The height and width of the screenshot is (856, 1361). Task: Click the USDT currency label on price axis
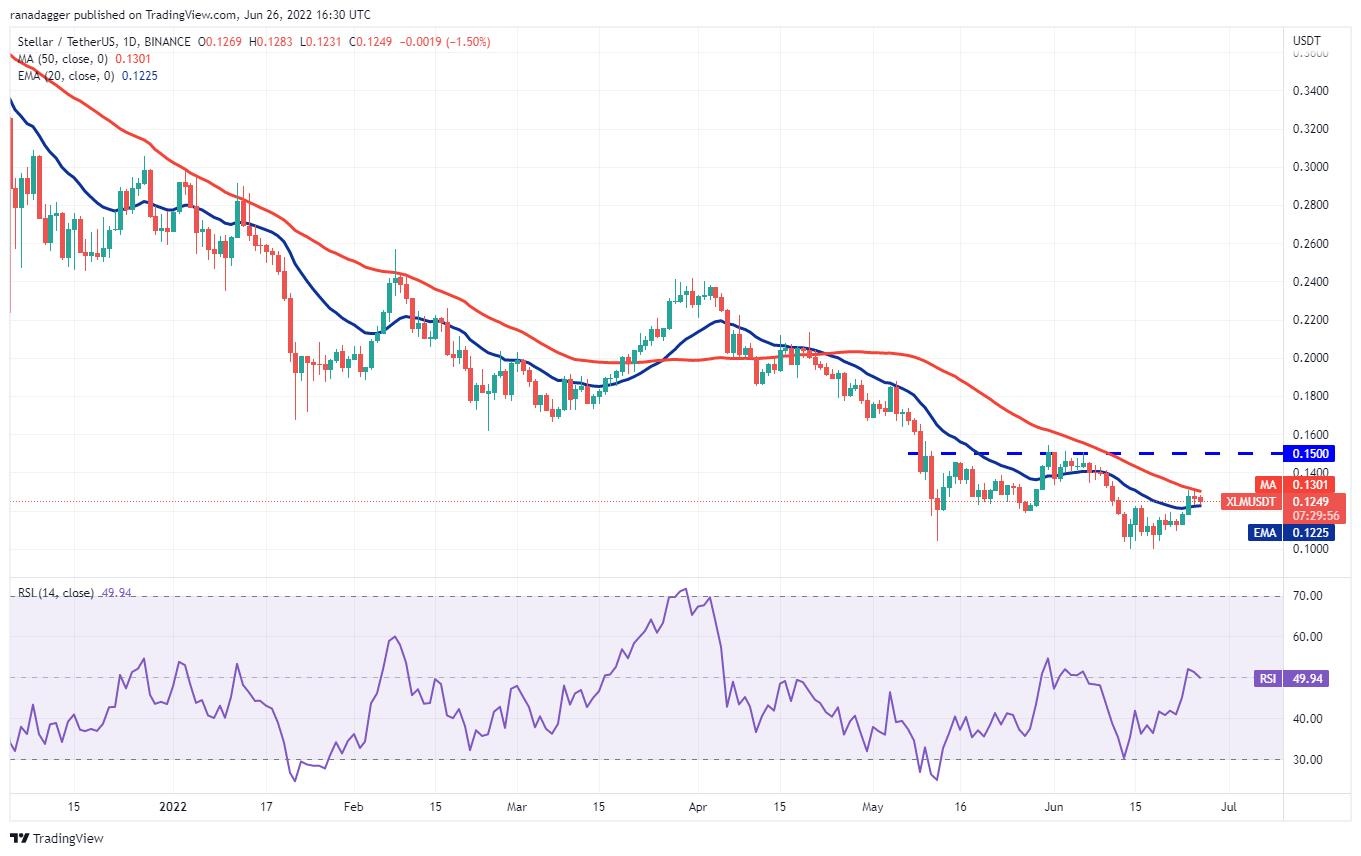pyautogui.click(x=1306, y=41)
